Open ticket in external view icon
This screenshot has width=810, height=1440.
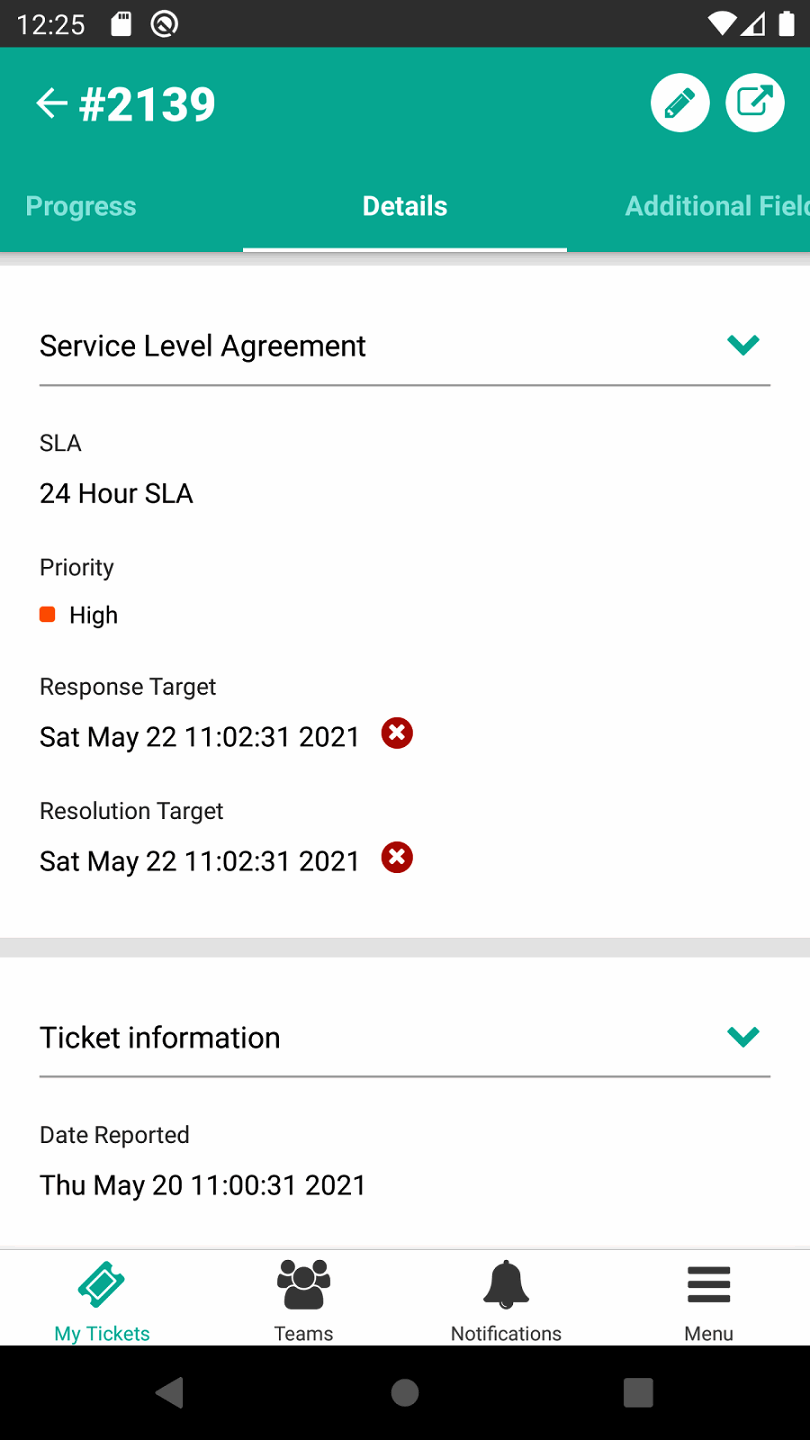755,103
